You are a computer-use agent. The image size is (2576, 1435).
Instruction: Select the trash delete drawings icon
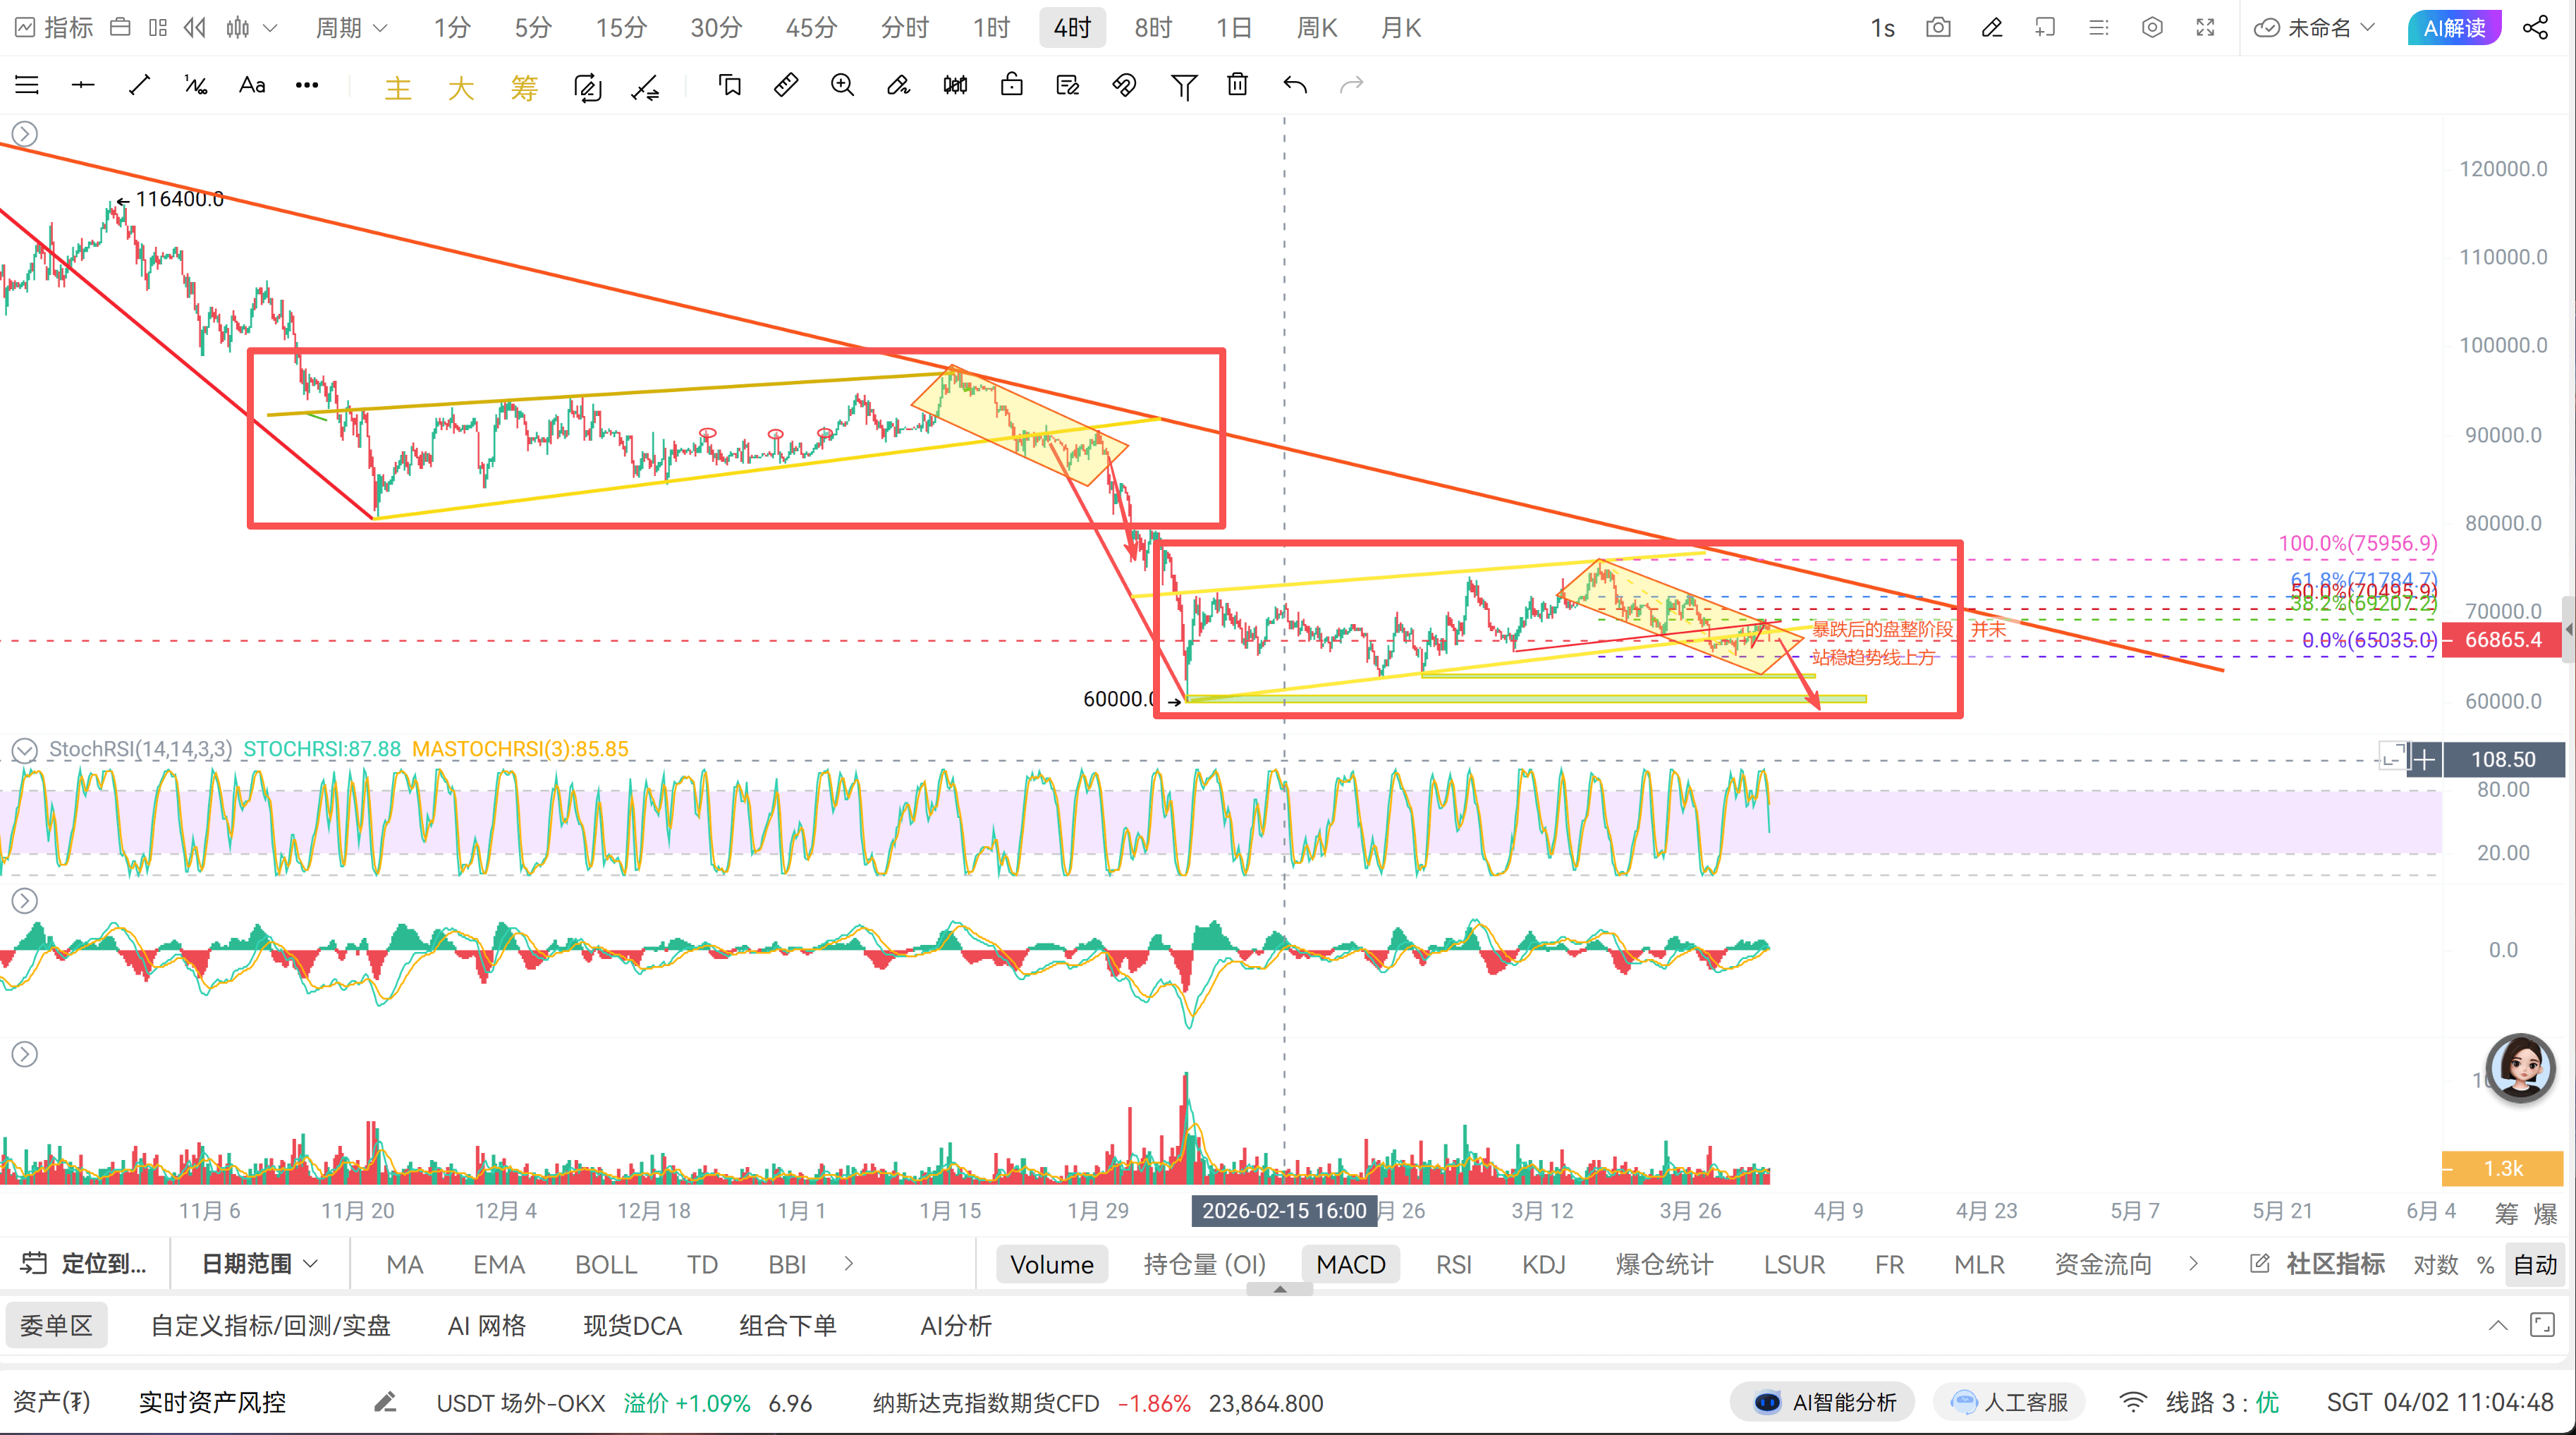click(1237, 85)
